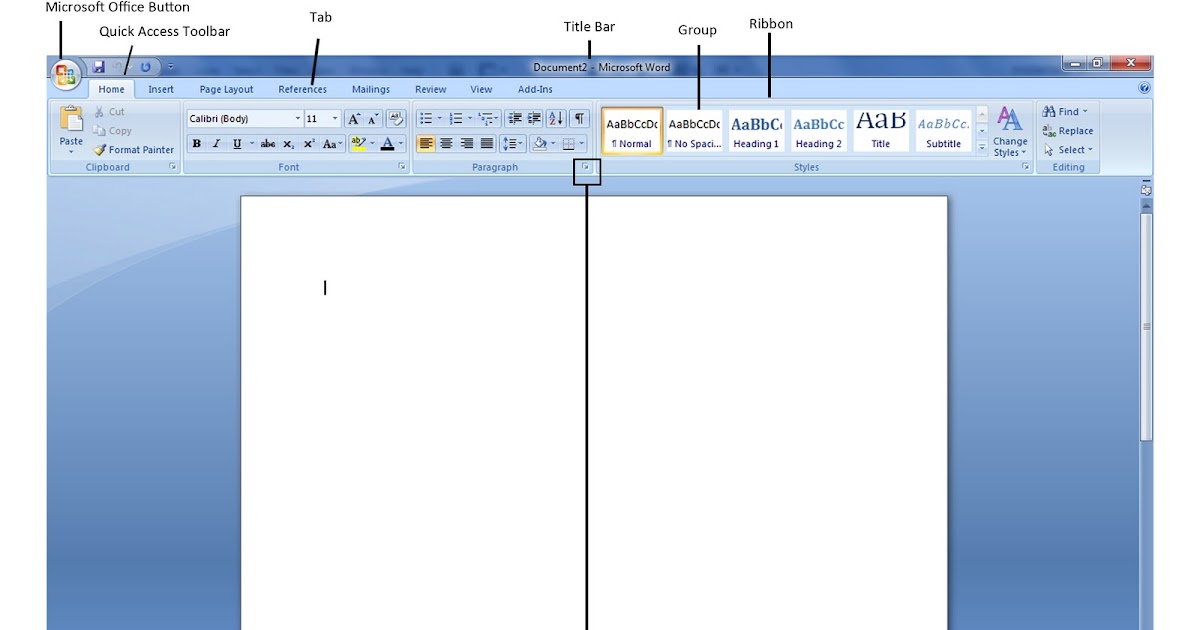
Task: Apply the yellow Text Highlight Color
Action: 359,144
